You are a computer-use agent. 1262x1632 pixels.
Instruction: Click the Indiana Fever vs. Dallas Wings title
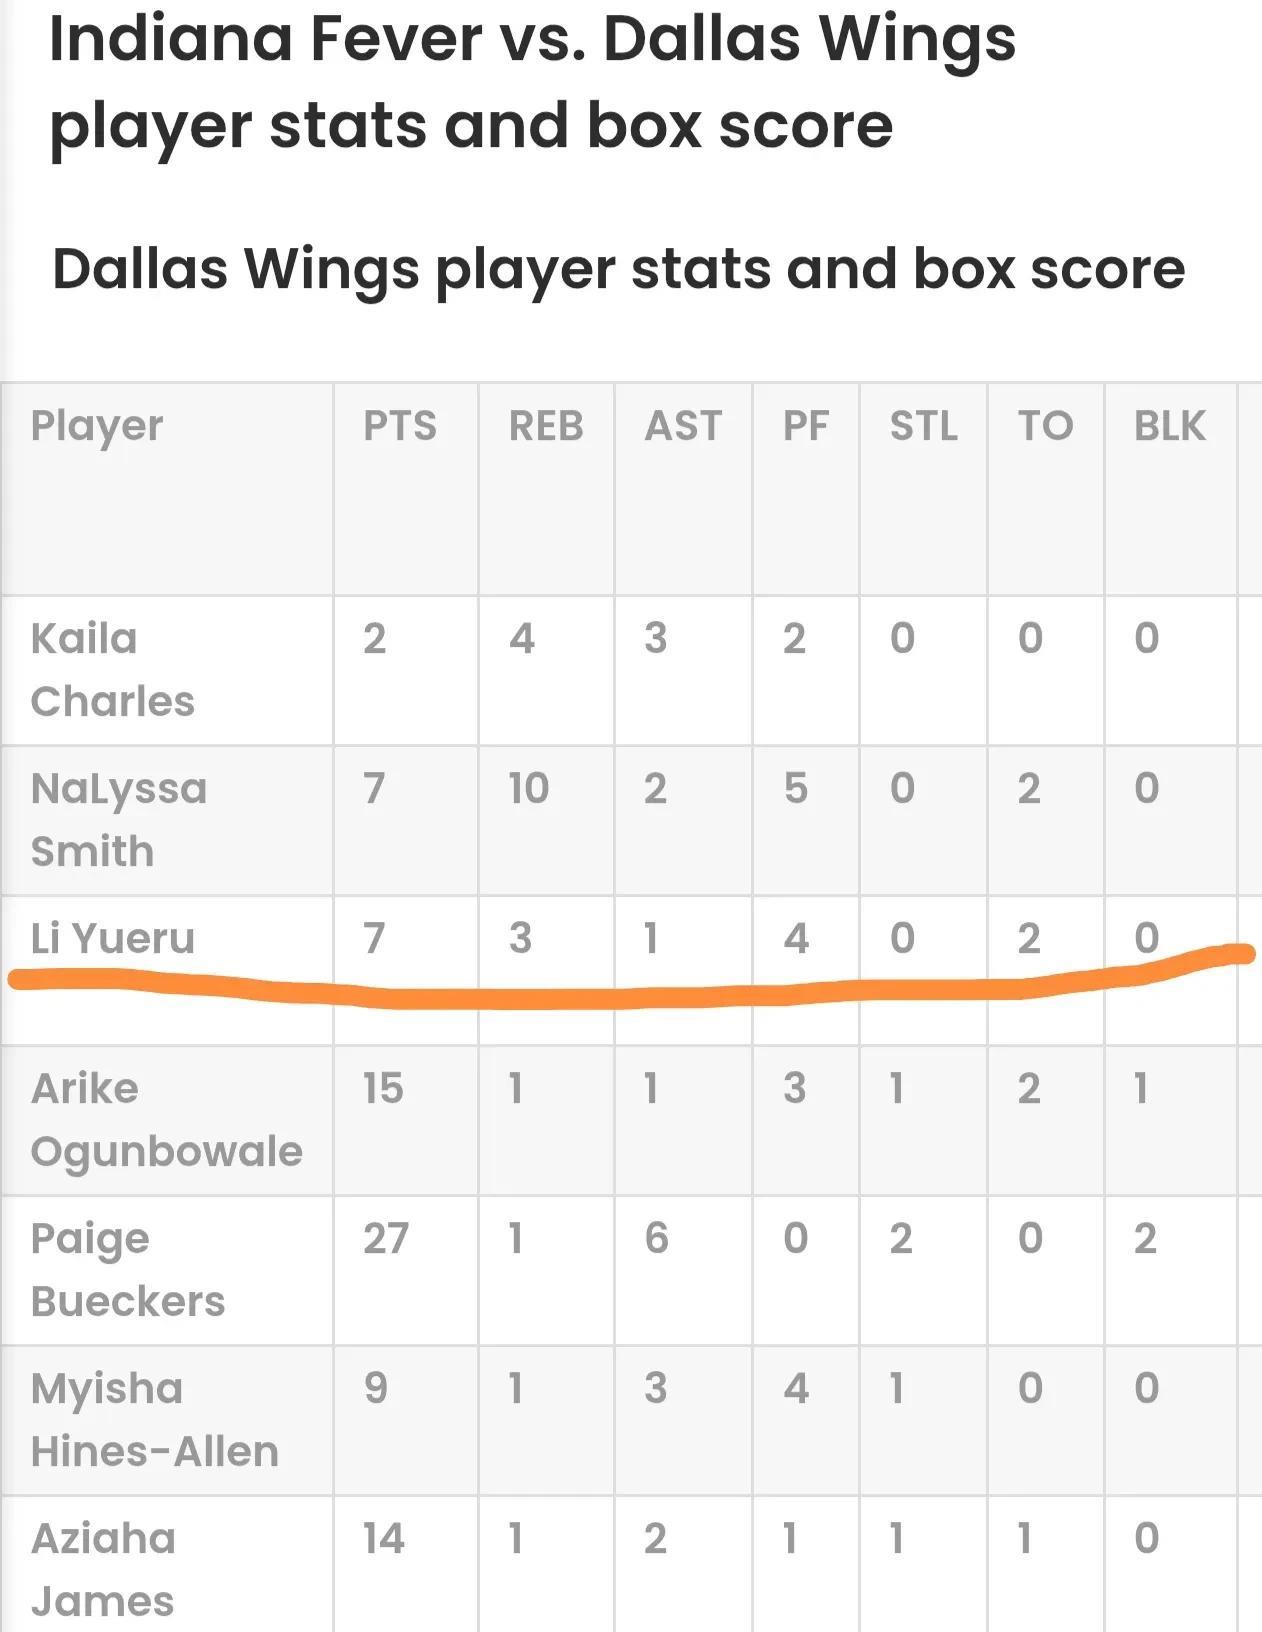pos(532,82)
